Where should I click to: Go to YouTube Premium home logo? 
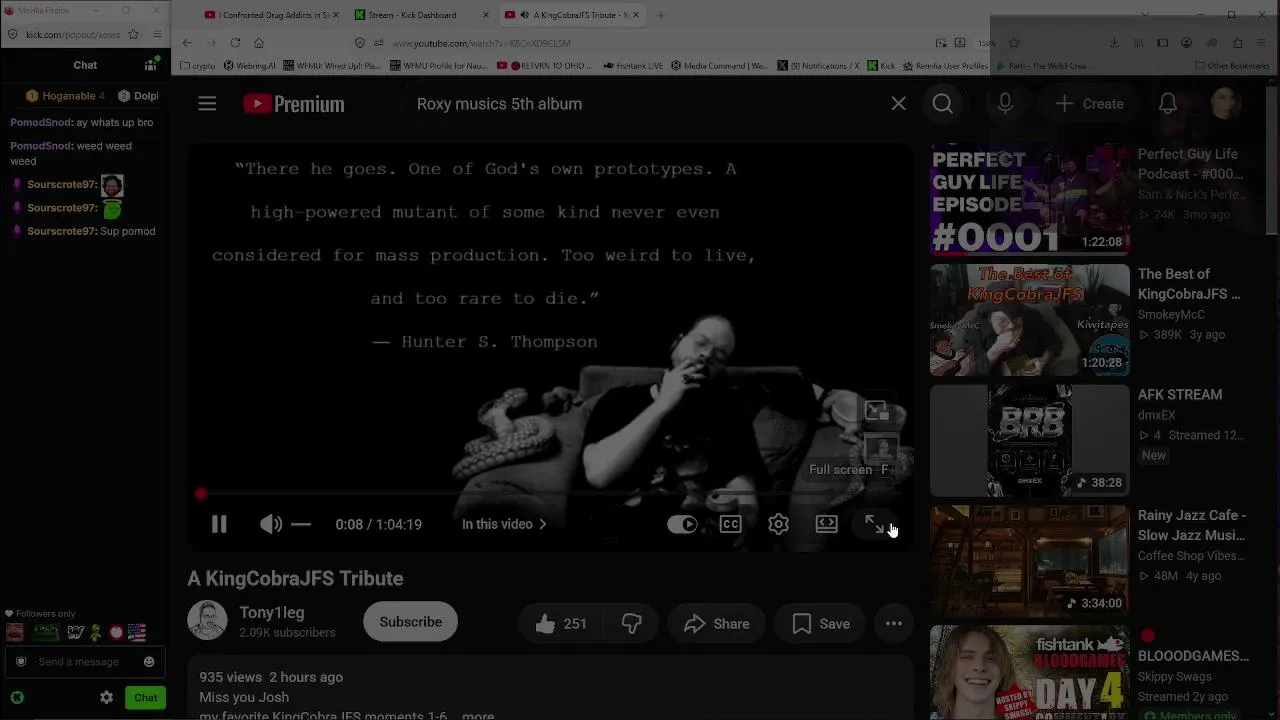pyautogui.click(x=294, y=104)
